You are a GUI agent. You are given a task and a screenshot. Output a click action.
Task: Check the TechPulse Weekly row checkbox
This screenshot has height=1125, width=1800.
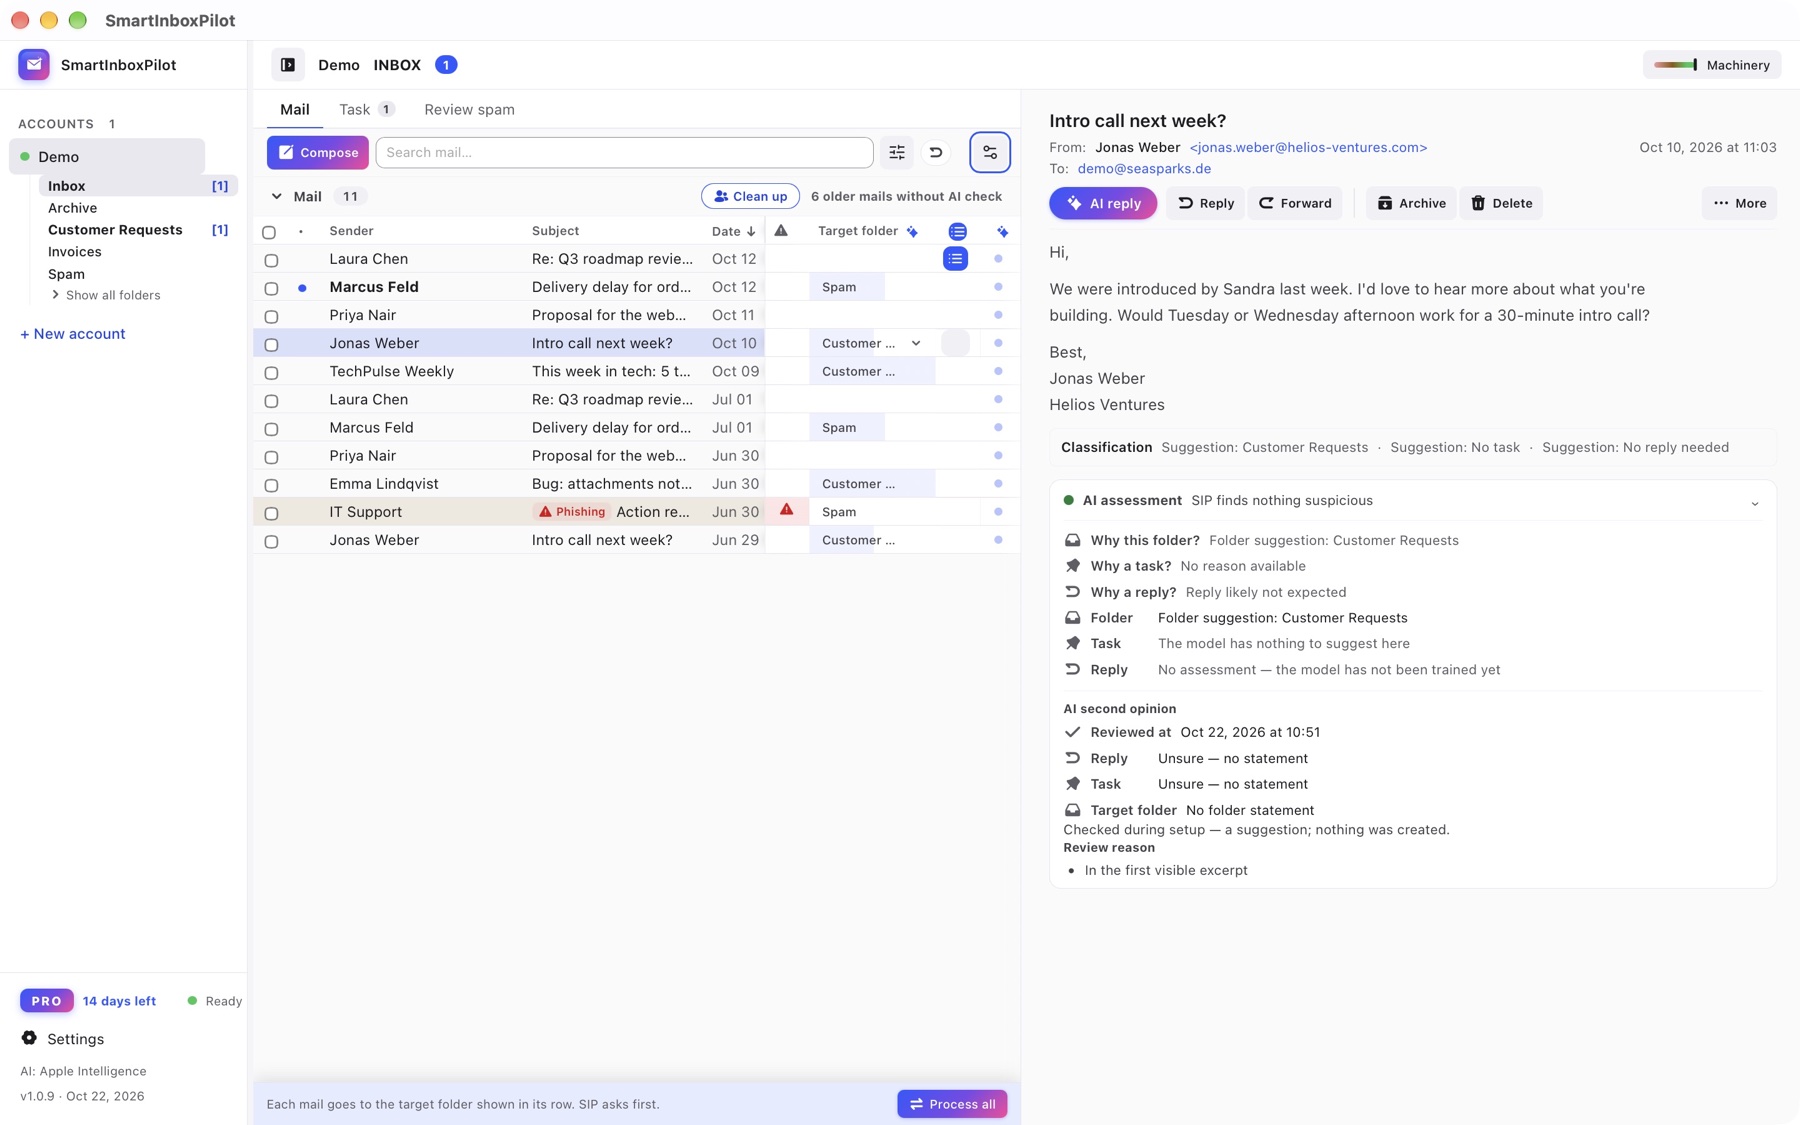(x=271, y=372)
